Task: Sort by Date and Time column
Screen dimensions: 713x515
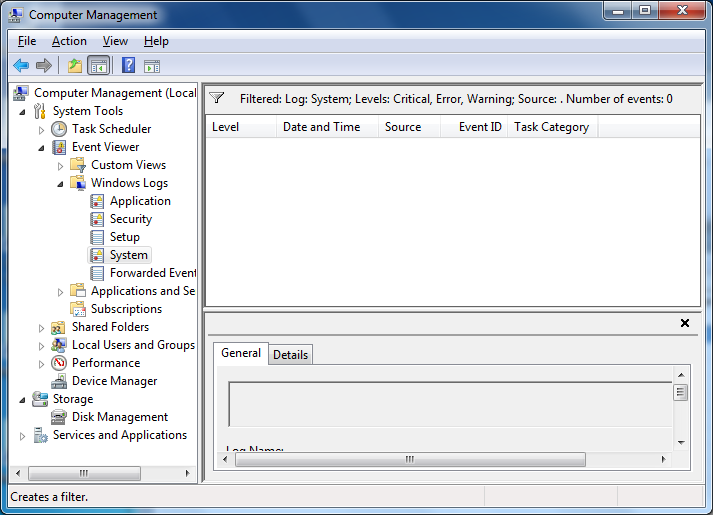Action: [x=321, y=127]
